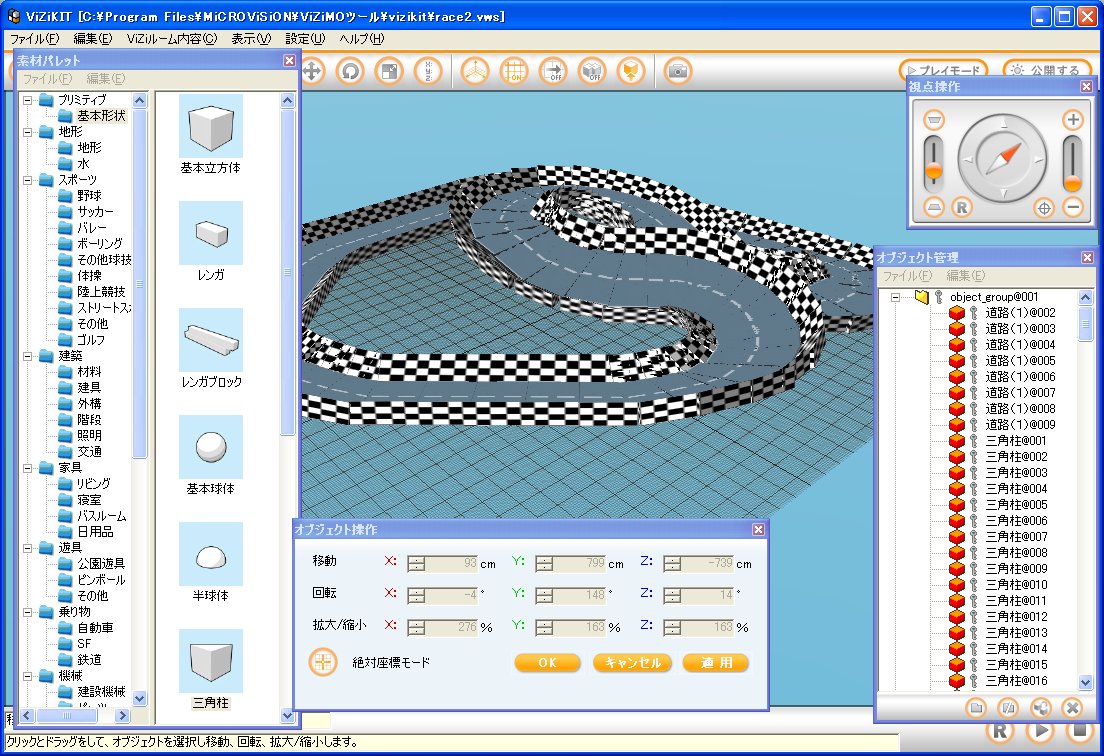The image size is (1104, 756).
Task: Open the 表示(V) menu
Action: pos(250,39)
